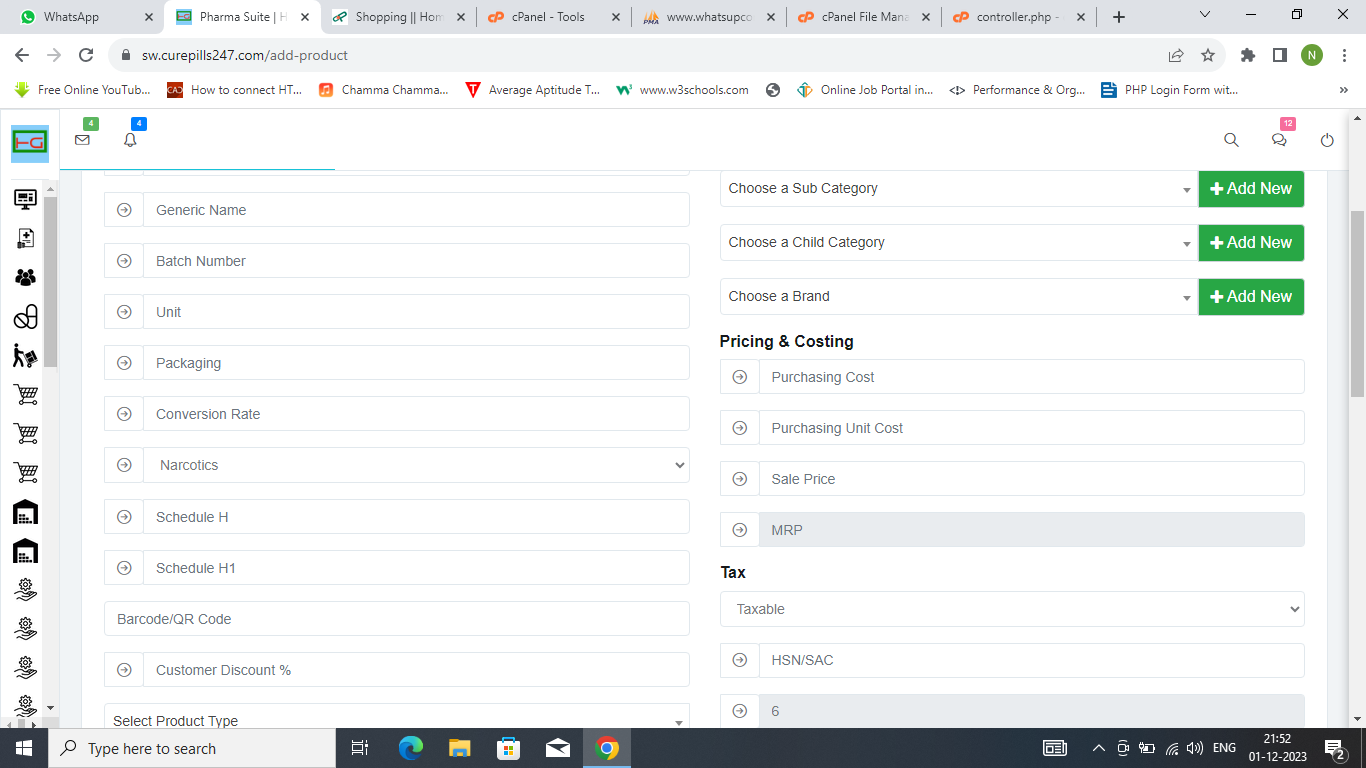The height and width of the screenshot is (768, 1366).
Task: Click Add New beside Child Category
Action: click(1251, 242)
